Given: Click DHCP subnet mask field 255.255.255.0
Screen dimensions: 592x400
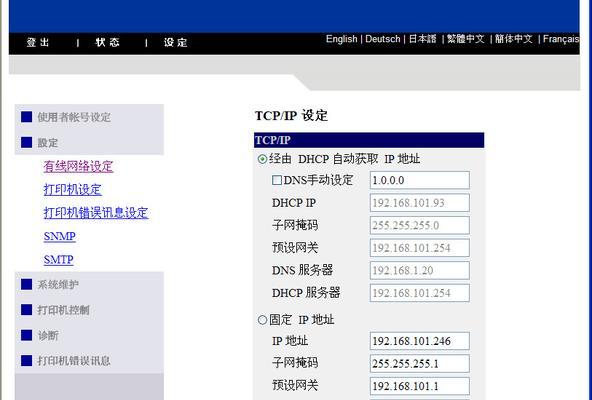Looking at the screenshot, I should 419,225.
